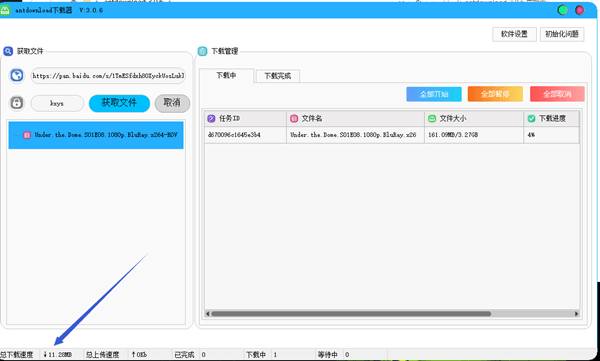
Task: Click the 4% progress cell
Action: click(x=551, y=135)
